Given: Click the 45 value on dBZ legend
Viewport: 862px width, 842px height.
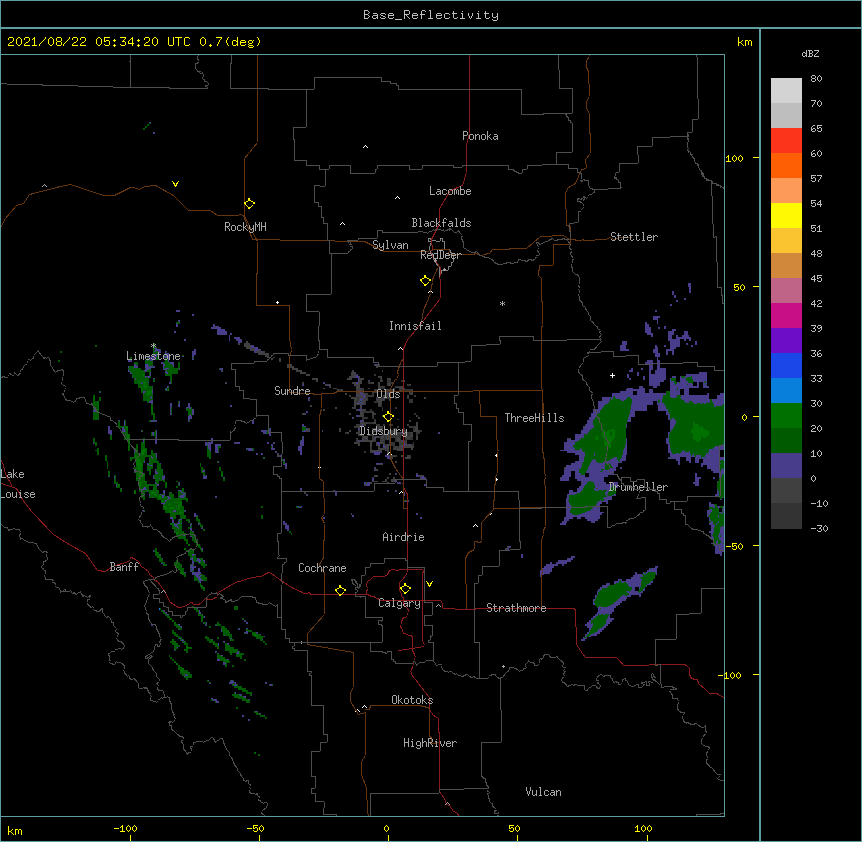Looking at the screenshot, I should 816,279.
